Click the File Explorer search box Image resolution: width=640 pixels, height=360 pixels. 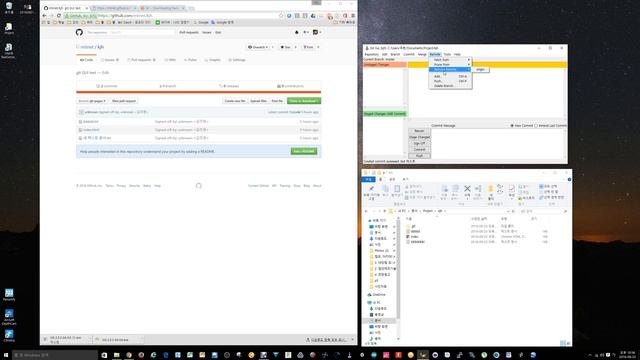pyautogui.click(x=543, y=211)
